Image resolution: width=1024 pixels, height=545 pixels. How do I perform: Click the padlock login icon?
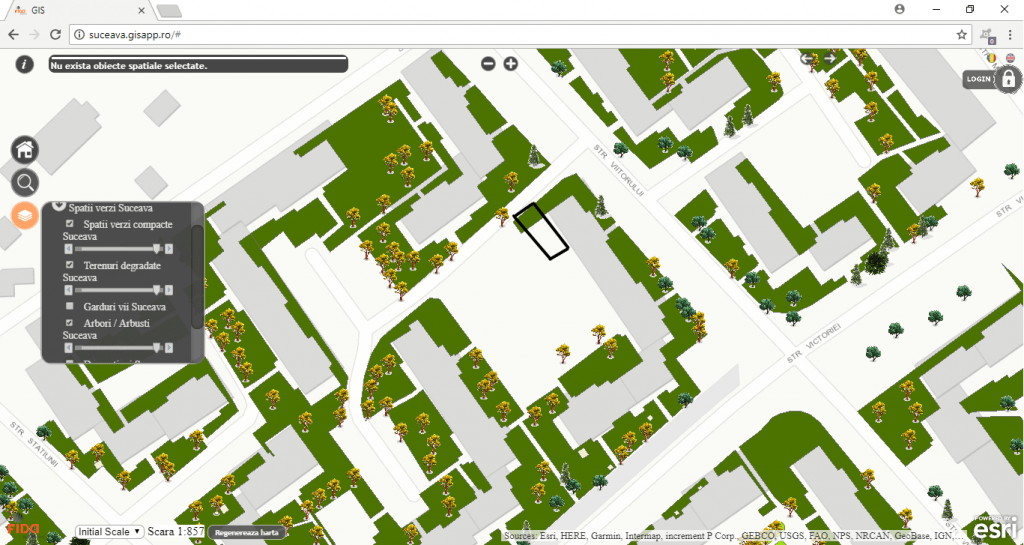(1009, 79)
